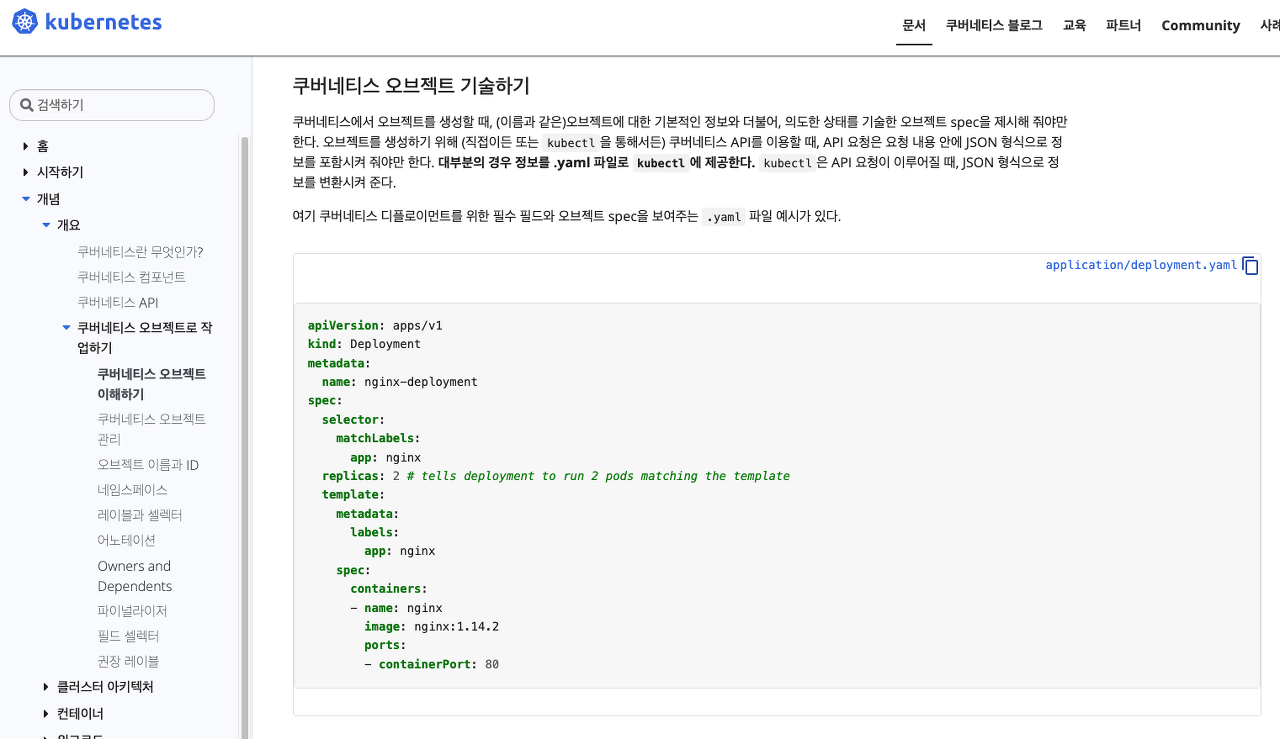The image size is (1280, 739).
Task: Click code line image: nginx:1.14.2
Action: (x=431, y=627)
